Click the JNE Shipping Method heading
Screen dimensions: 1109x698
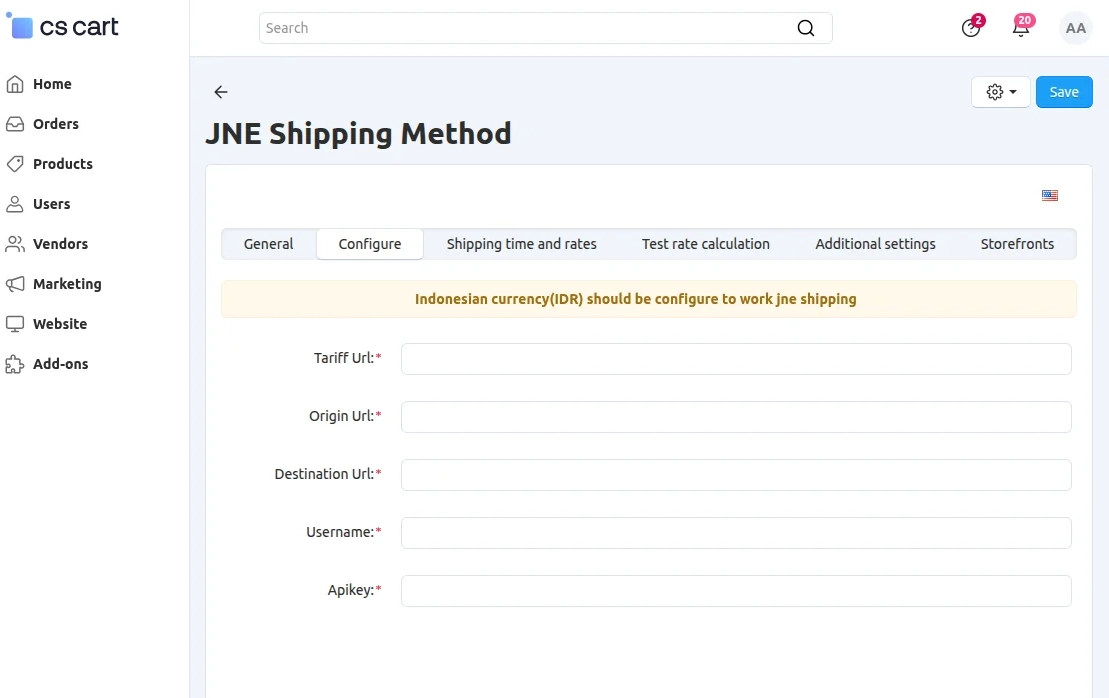click(x=358, y=134)
